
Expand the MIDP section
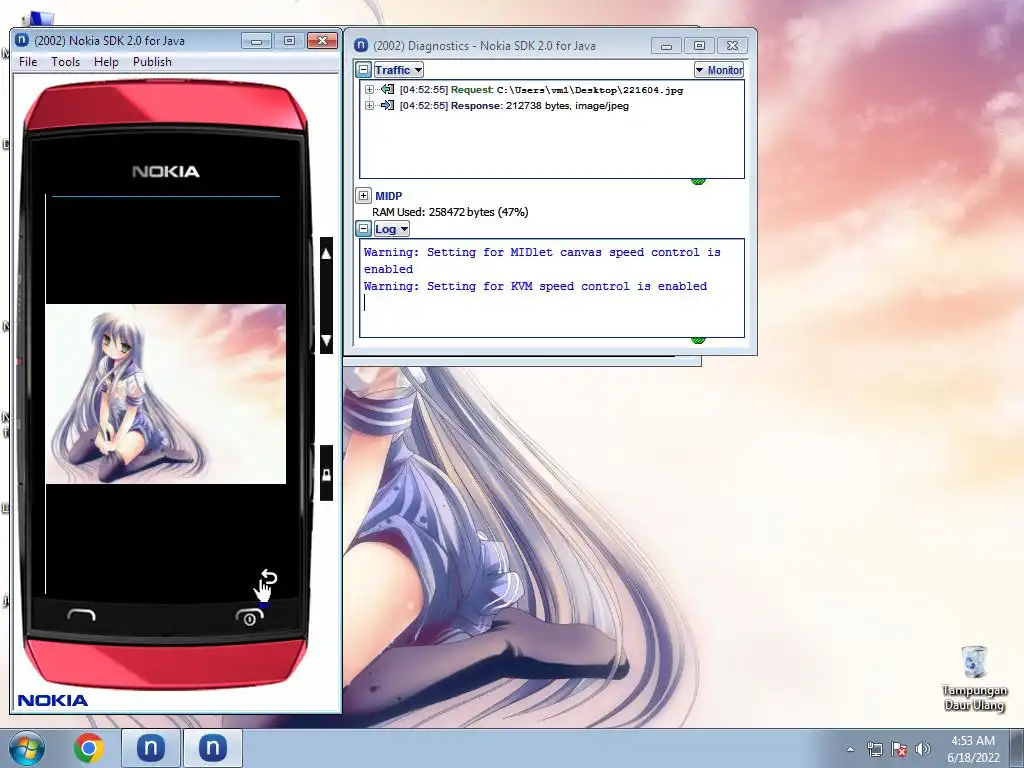click(x=364, y=195)
